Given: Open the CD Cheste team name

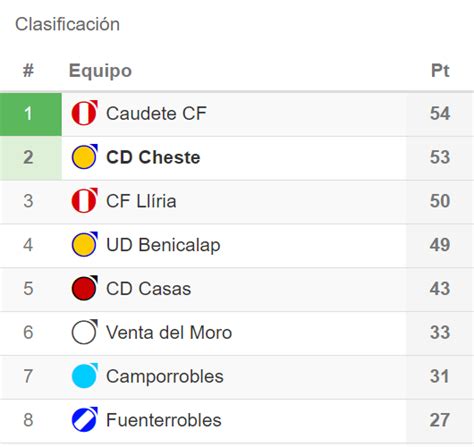Looking at the screenshot, I should (153, 157).
